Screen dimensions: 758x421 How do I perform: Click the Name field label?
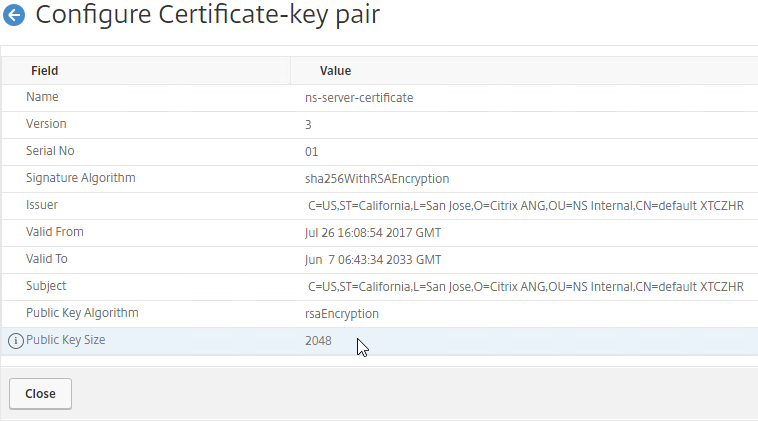click(42, 97)
